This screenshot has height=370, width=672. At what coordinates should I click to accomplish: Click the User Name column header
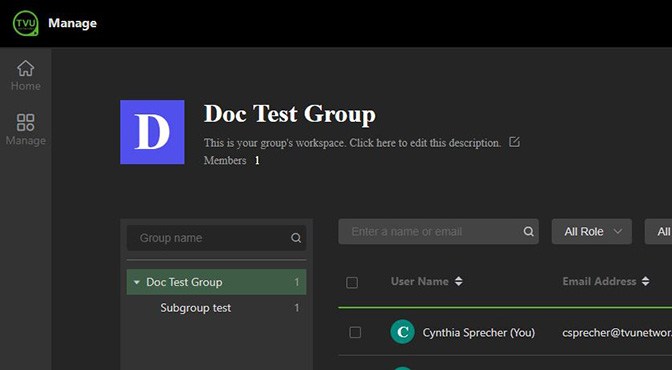(x=420, y=281)
